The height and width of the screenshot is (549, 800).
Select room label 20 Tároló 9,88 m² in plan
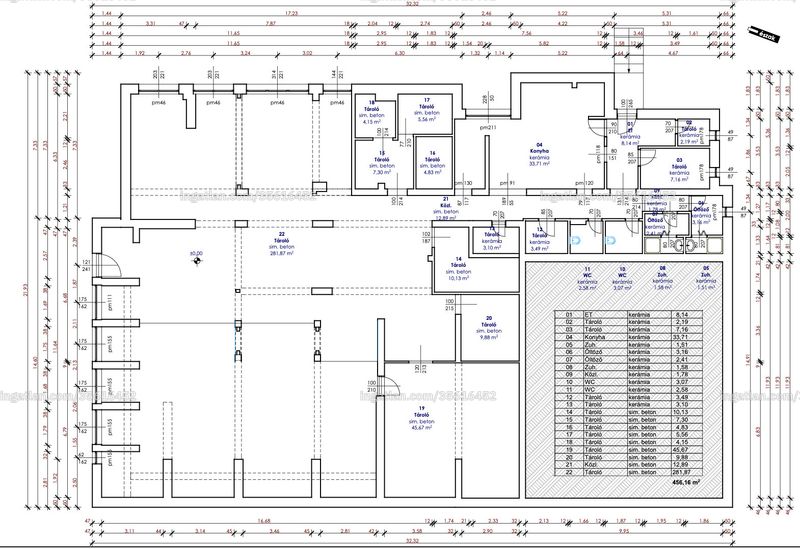point(488,328)
